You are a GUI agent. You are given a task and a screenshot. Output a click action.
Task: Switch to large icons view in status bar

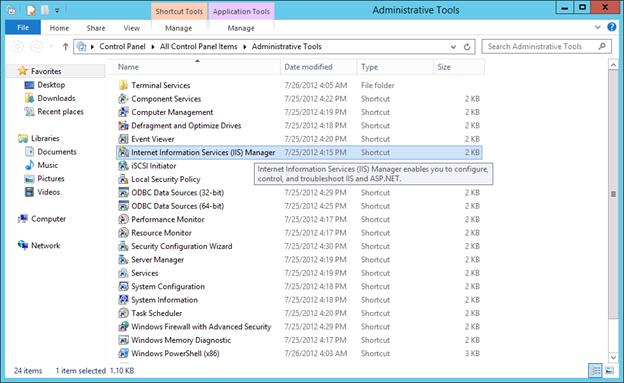tap(609, 371)
